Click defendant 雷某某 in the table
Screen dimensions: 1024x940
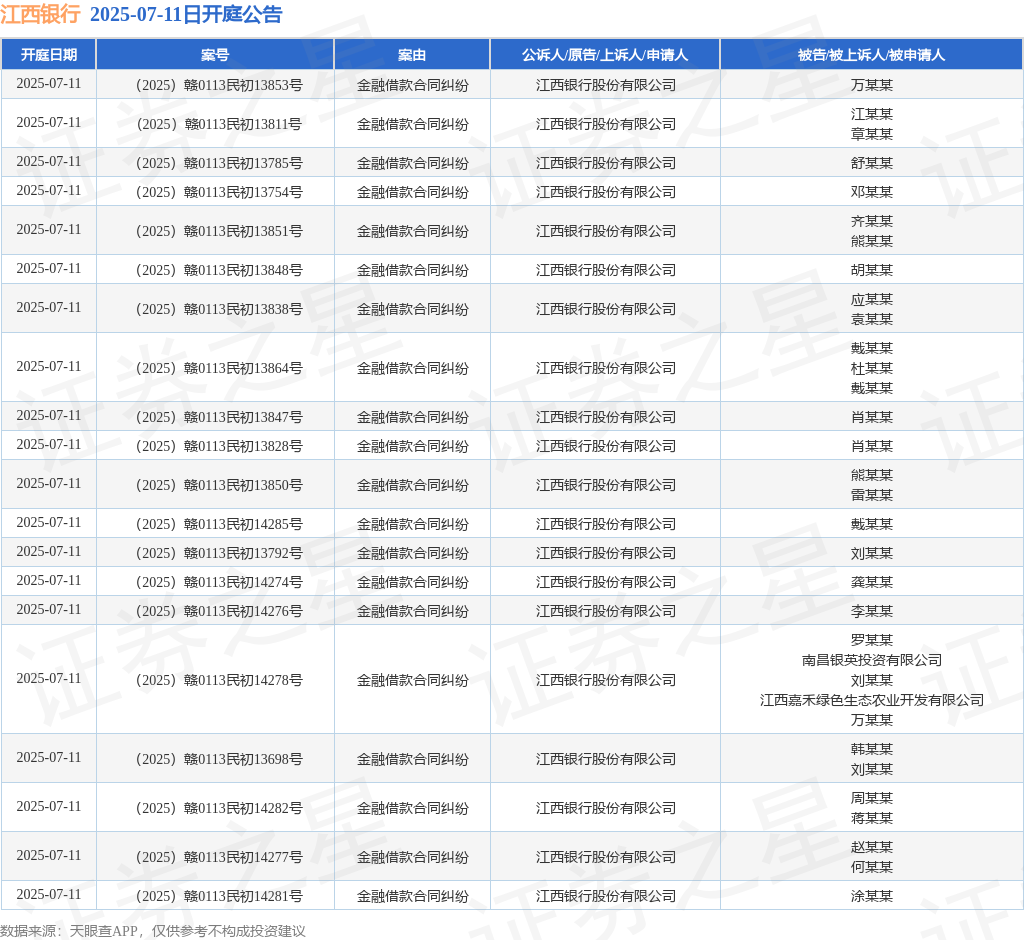click(871, 495)
